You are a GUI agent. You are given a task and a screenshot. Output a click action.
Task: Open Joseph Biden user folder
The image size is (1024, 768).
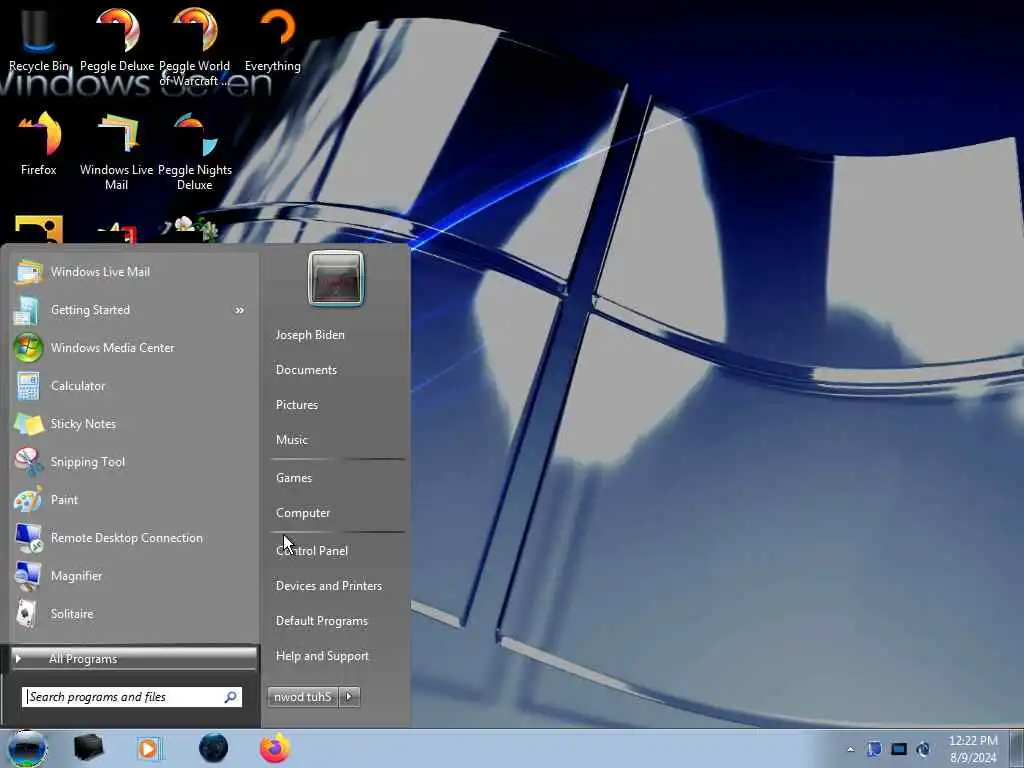tap(310, 335)
